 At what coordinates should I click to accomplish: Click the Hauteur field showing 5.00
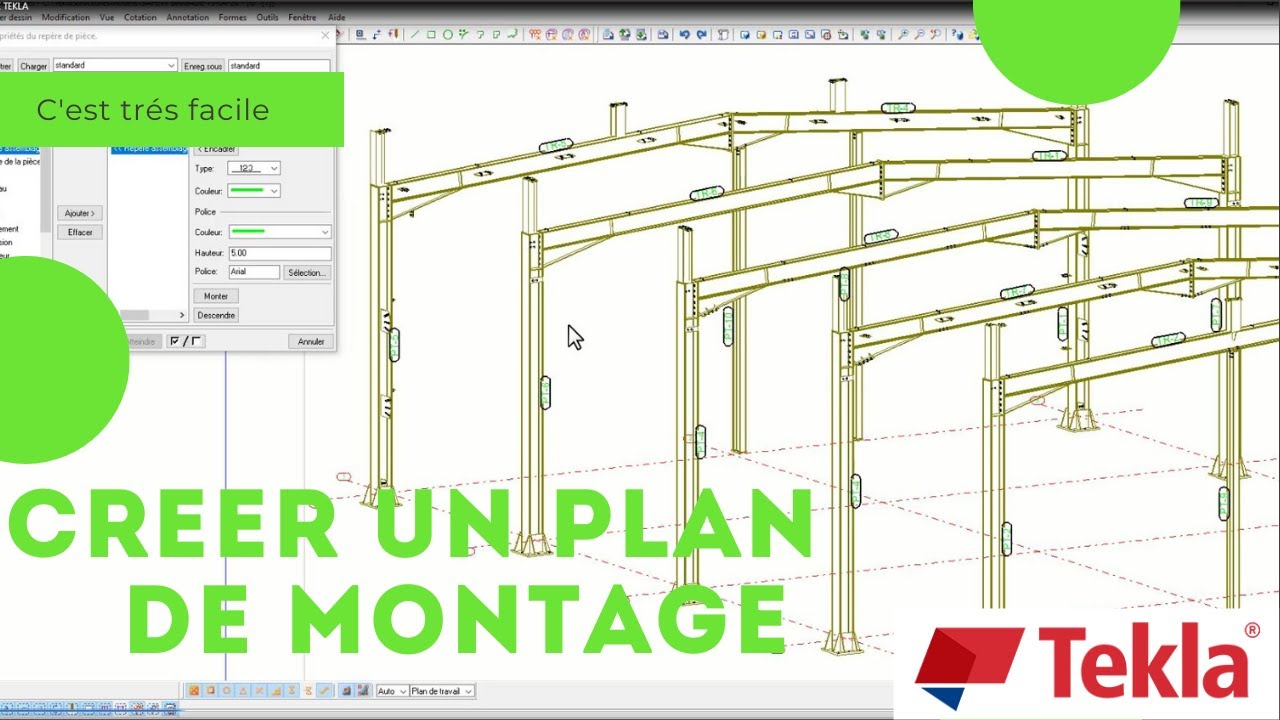click(279, 253)
